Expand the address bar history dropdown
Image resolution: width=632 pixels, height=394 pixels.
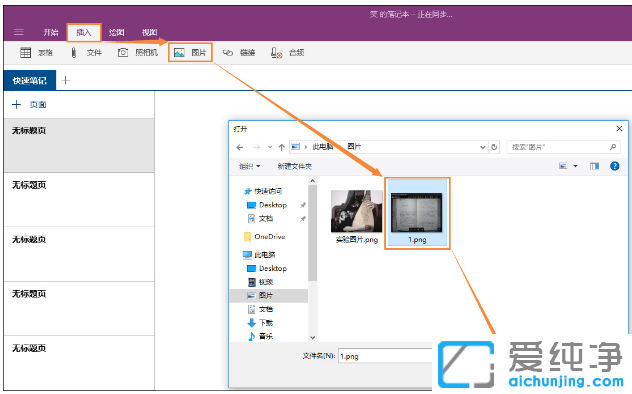click(482, 147)
